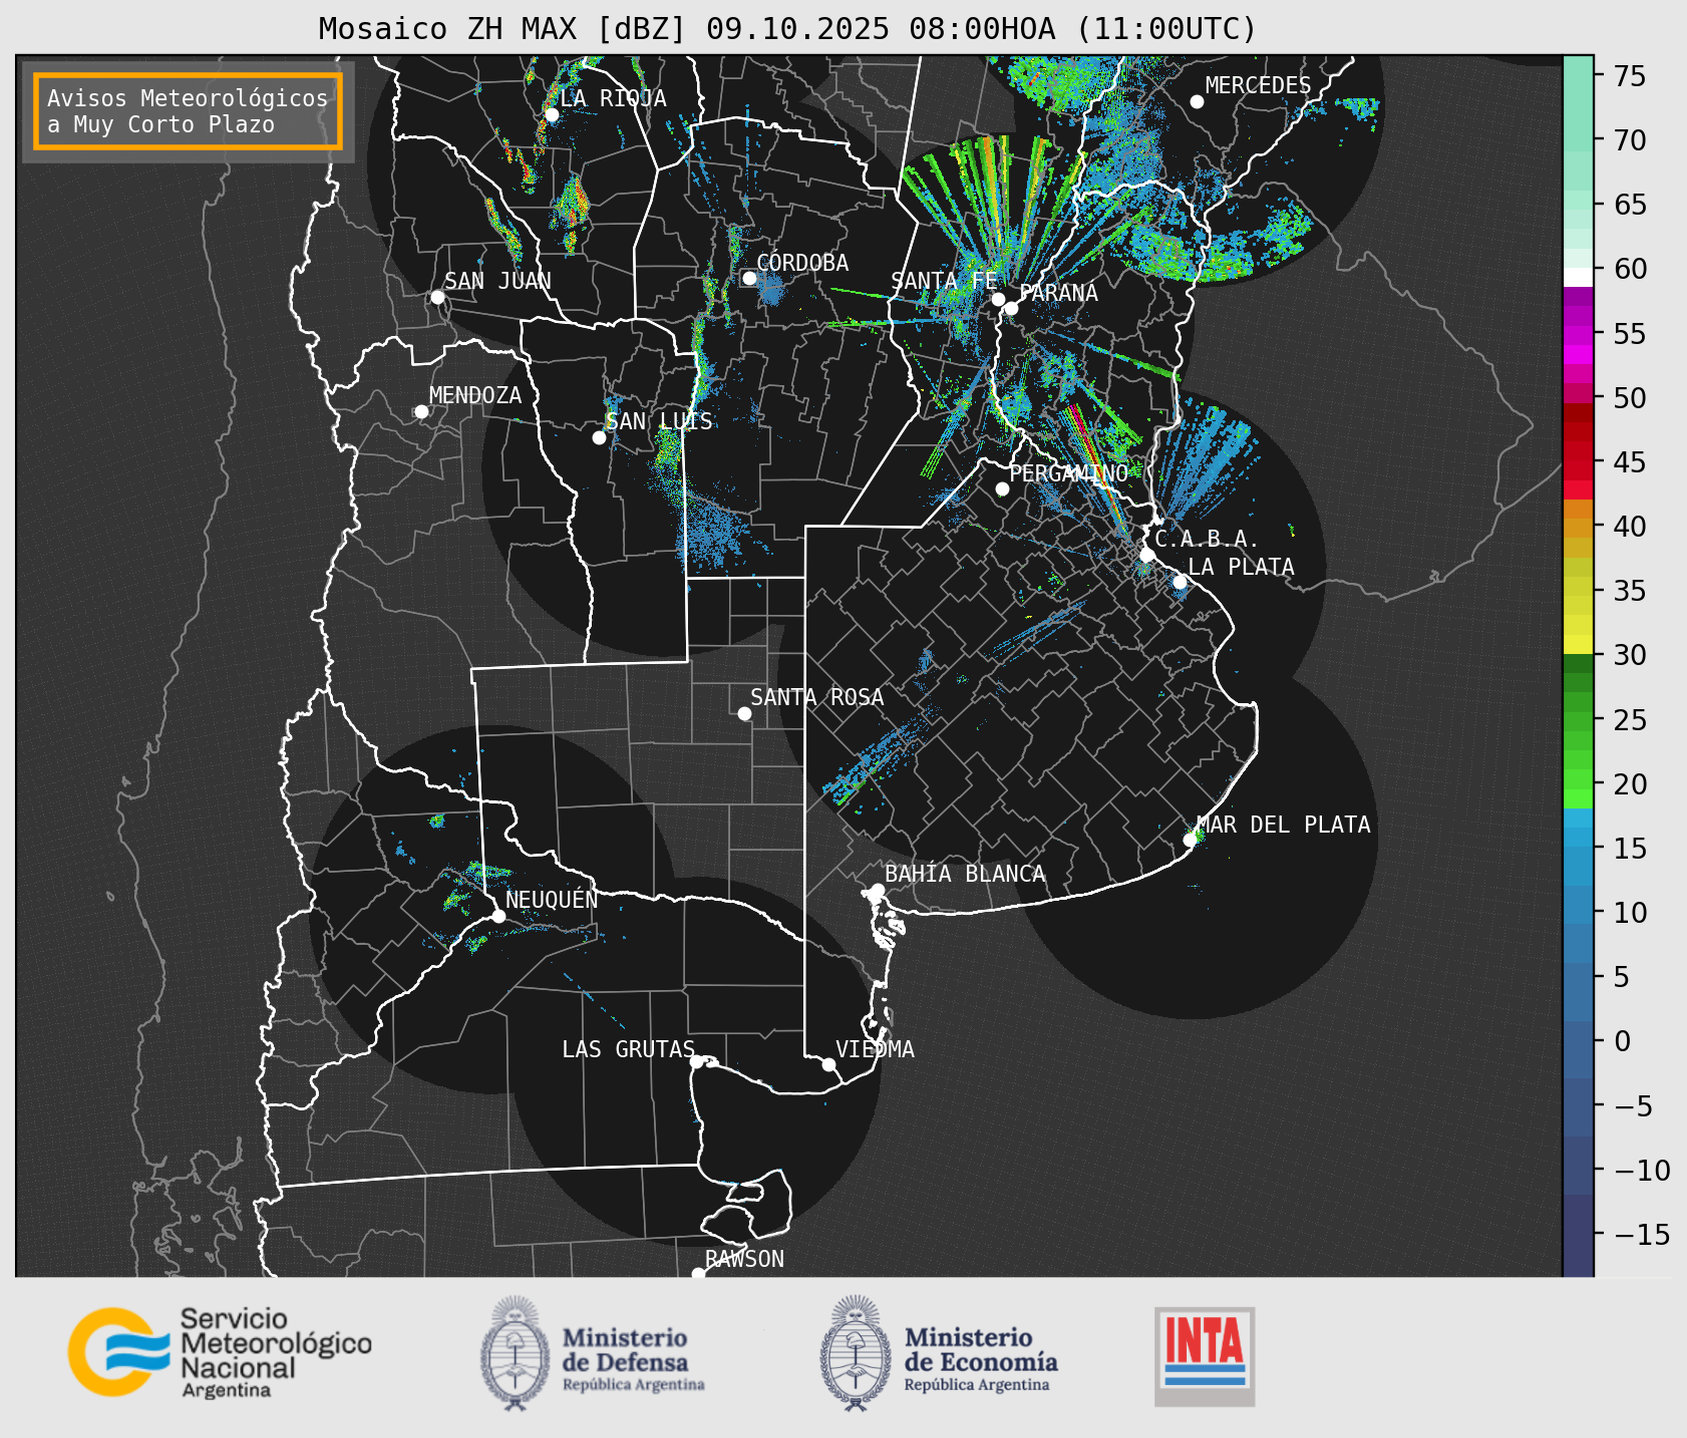Click the white 60 dBZ color band
The width and height of the screenshot is (1687, 1438).
tap(1578, 276)
